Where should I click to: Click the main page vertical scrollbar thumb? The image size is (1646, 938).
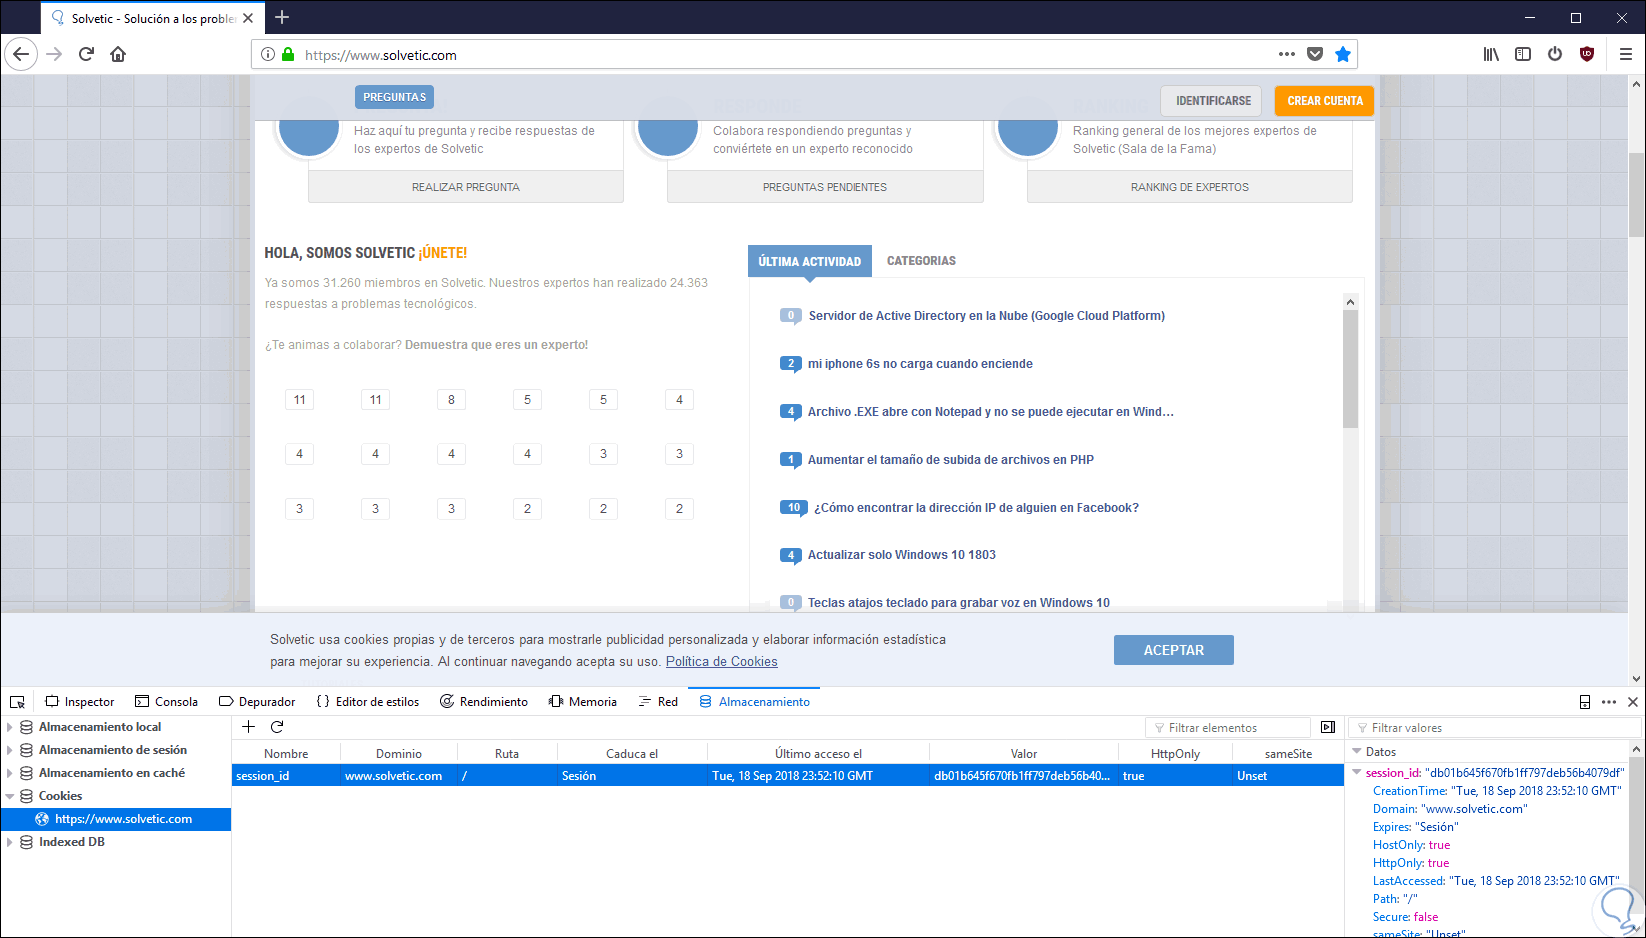click(1636, 195)
